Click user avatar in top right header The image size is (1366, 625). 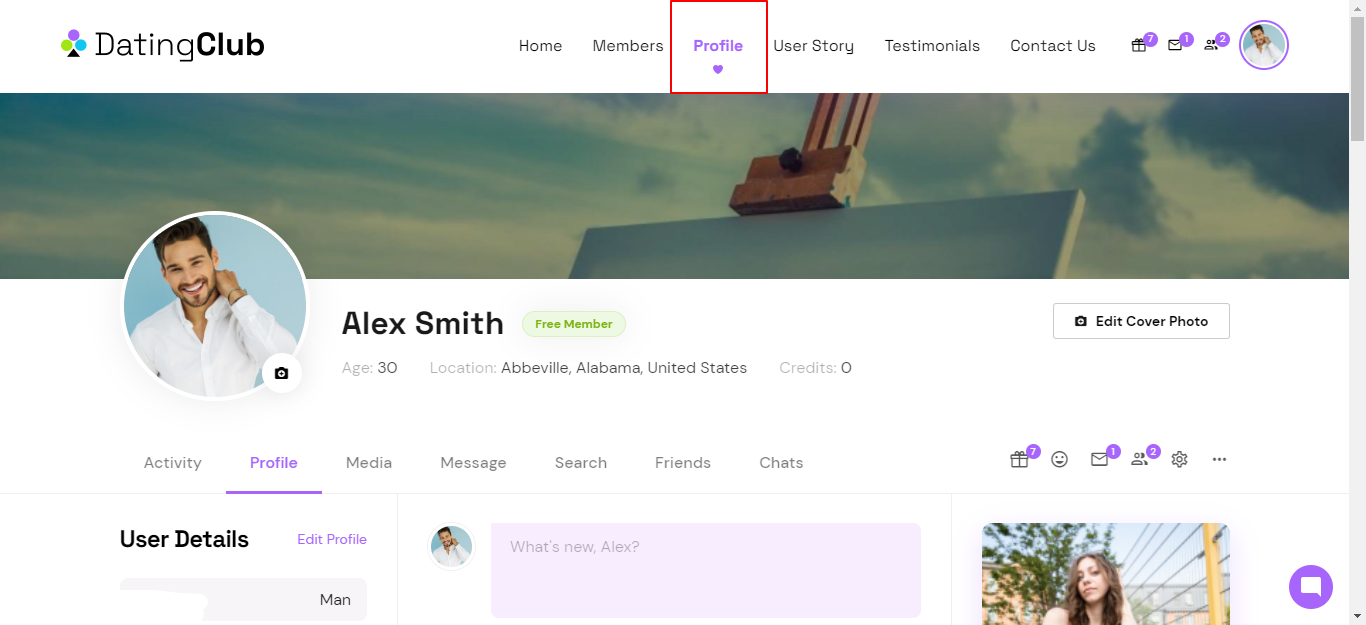(x=1264, y=46)
